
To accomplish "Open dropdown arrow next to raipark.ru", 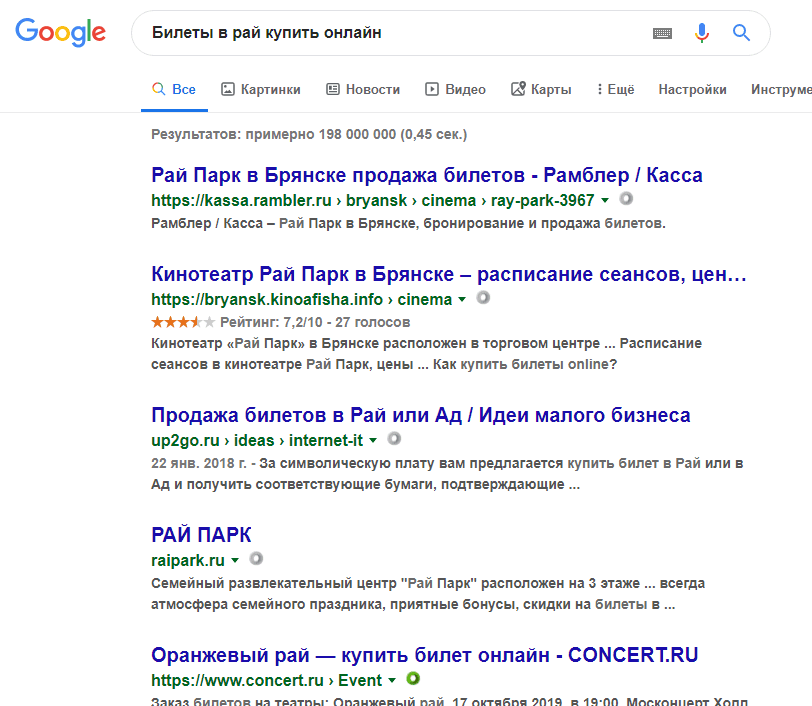I will 235,561.
